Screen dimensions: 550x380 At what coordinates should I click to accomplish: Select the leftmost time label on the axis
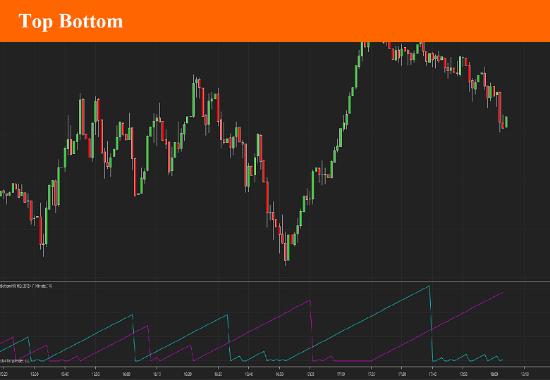4,374
